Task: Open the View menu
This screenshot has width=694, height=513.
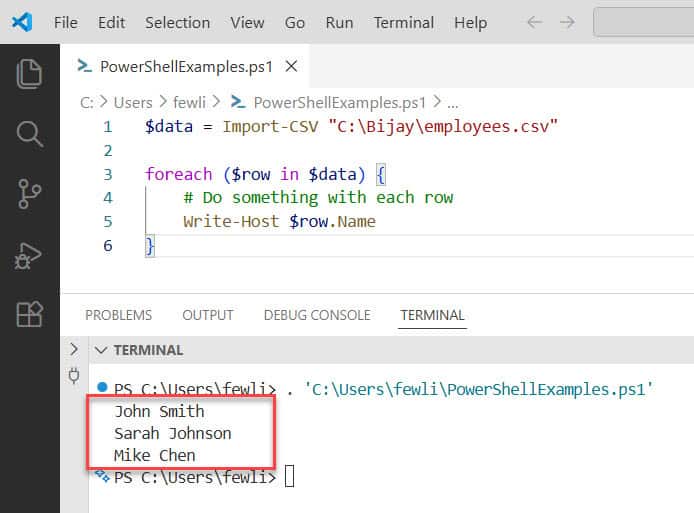Action: point(247,22)
